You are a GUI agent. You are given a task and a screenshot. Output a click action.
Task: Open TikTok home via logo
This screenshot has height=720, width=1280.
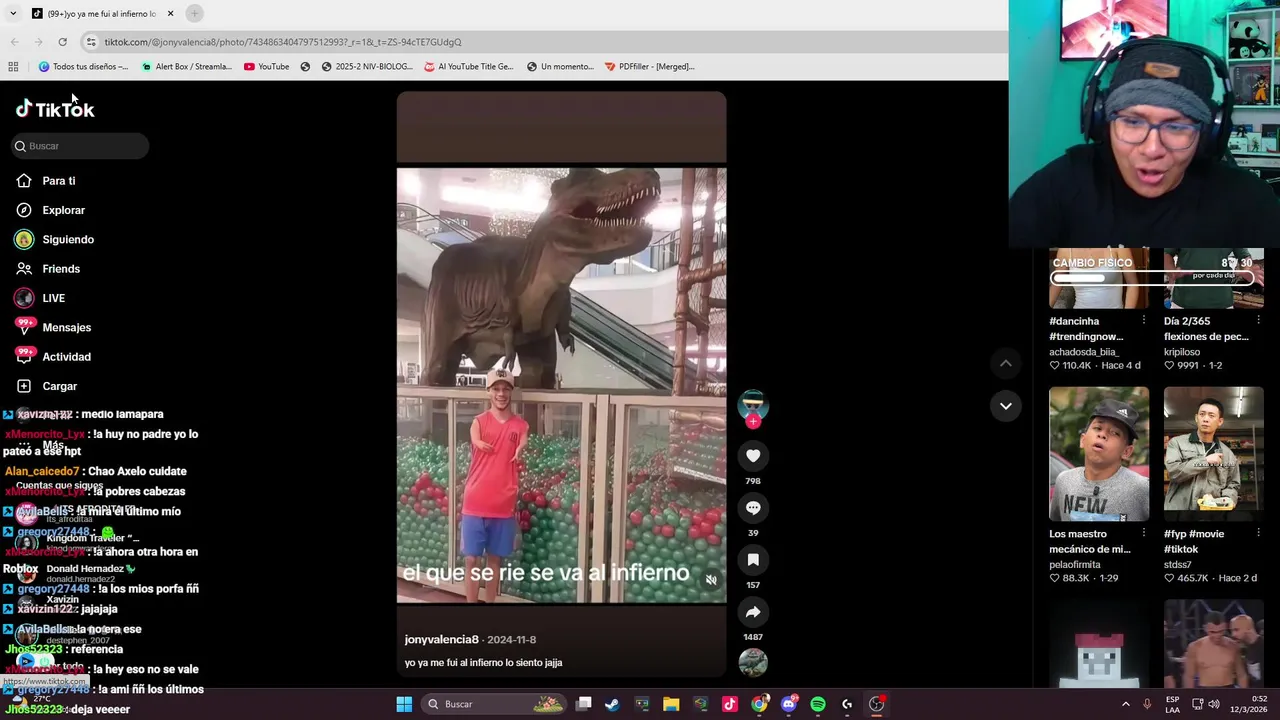55,109
